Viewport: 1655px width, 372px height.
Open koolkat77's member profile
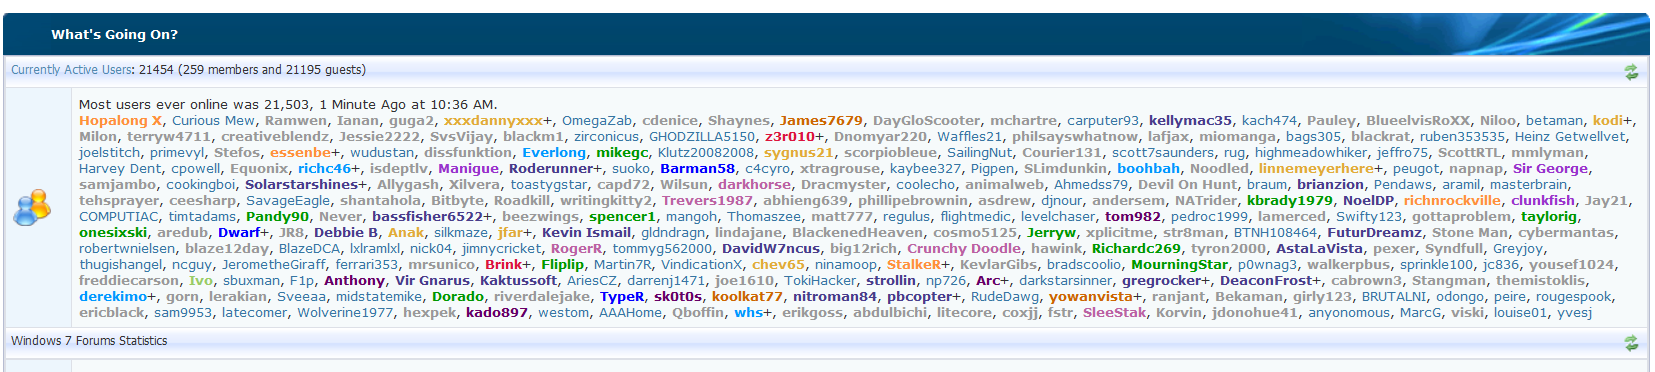747,297
